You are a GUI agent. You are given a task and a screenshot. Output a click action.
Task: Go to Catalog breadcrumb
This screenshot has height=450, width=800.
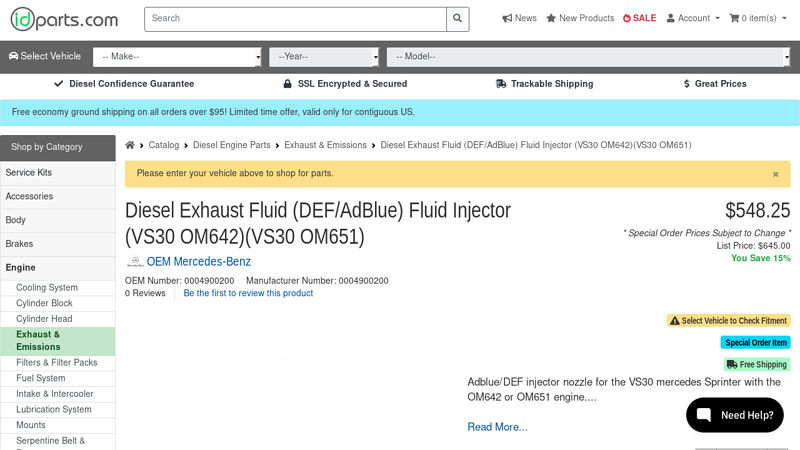(164, 145)
